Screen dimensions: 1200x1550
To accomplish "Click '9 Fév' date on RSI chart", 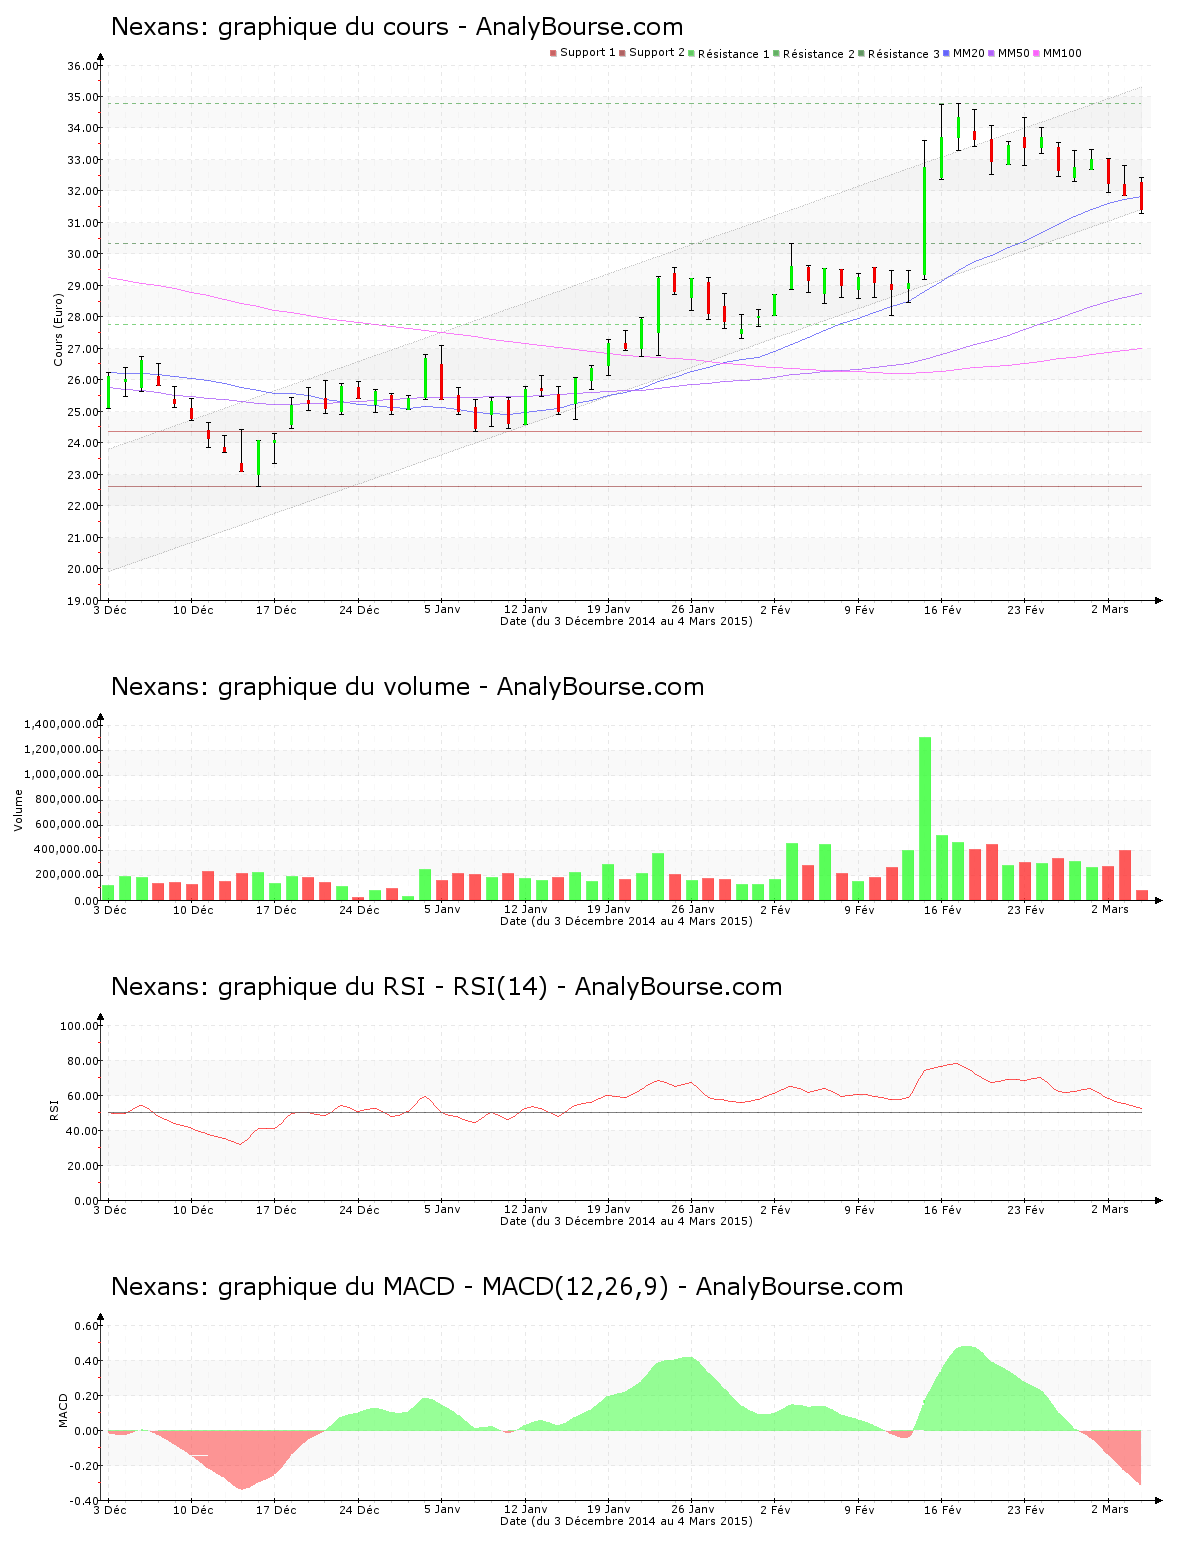I will (859, 1210).
